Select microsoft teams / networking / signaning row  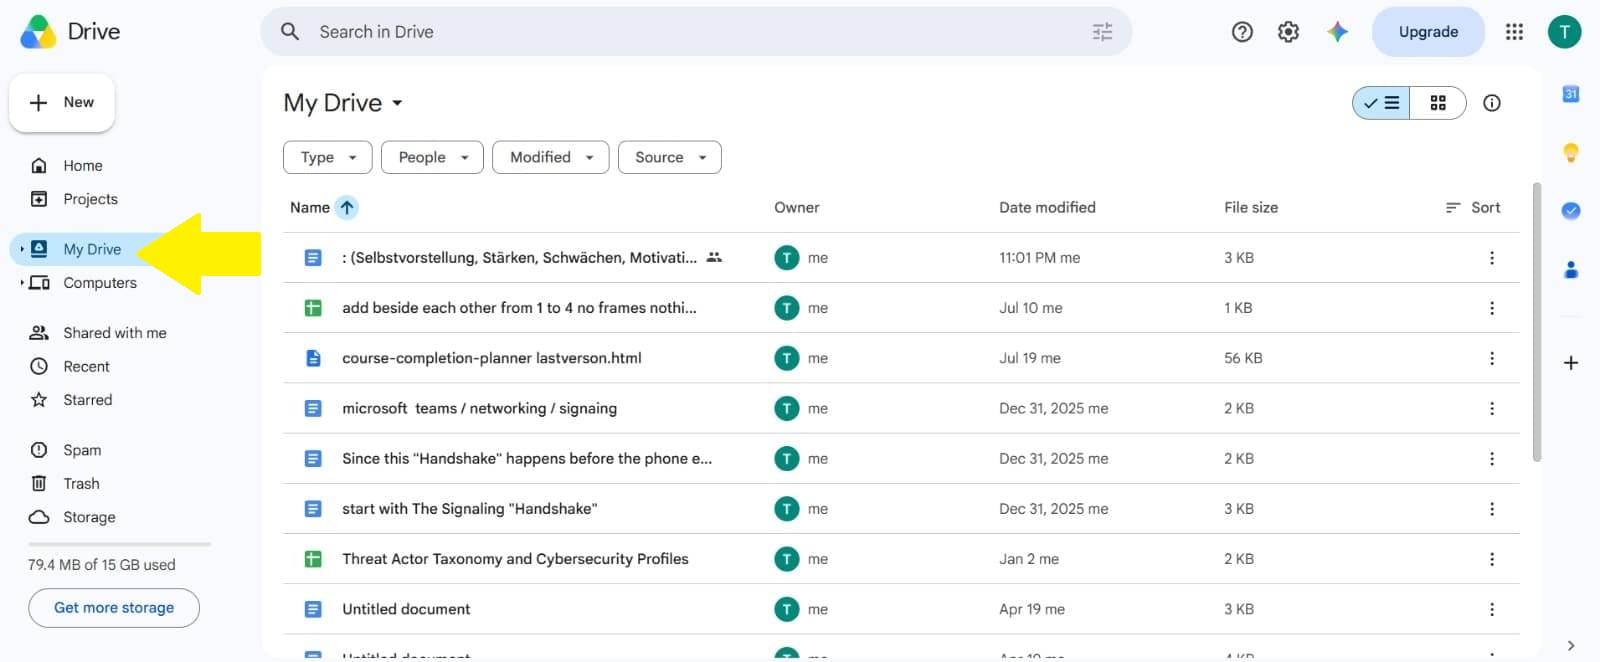pyautogui.click(x=901, y=408)
